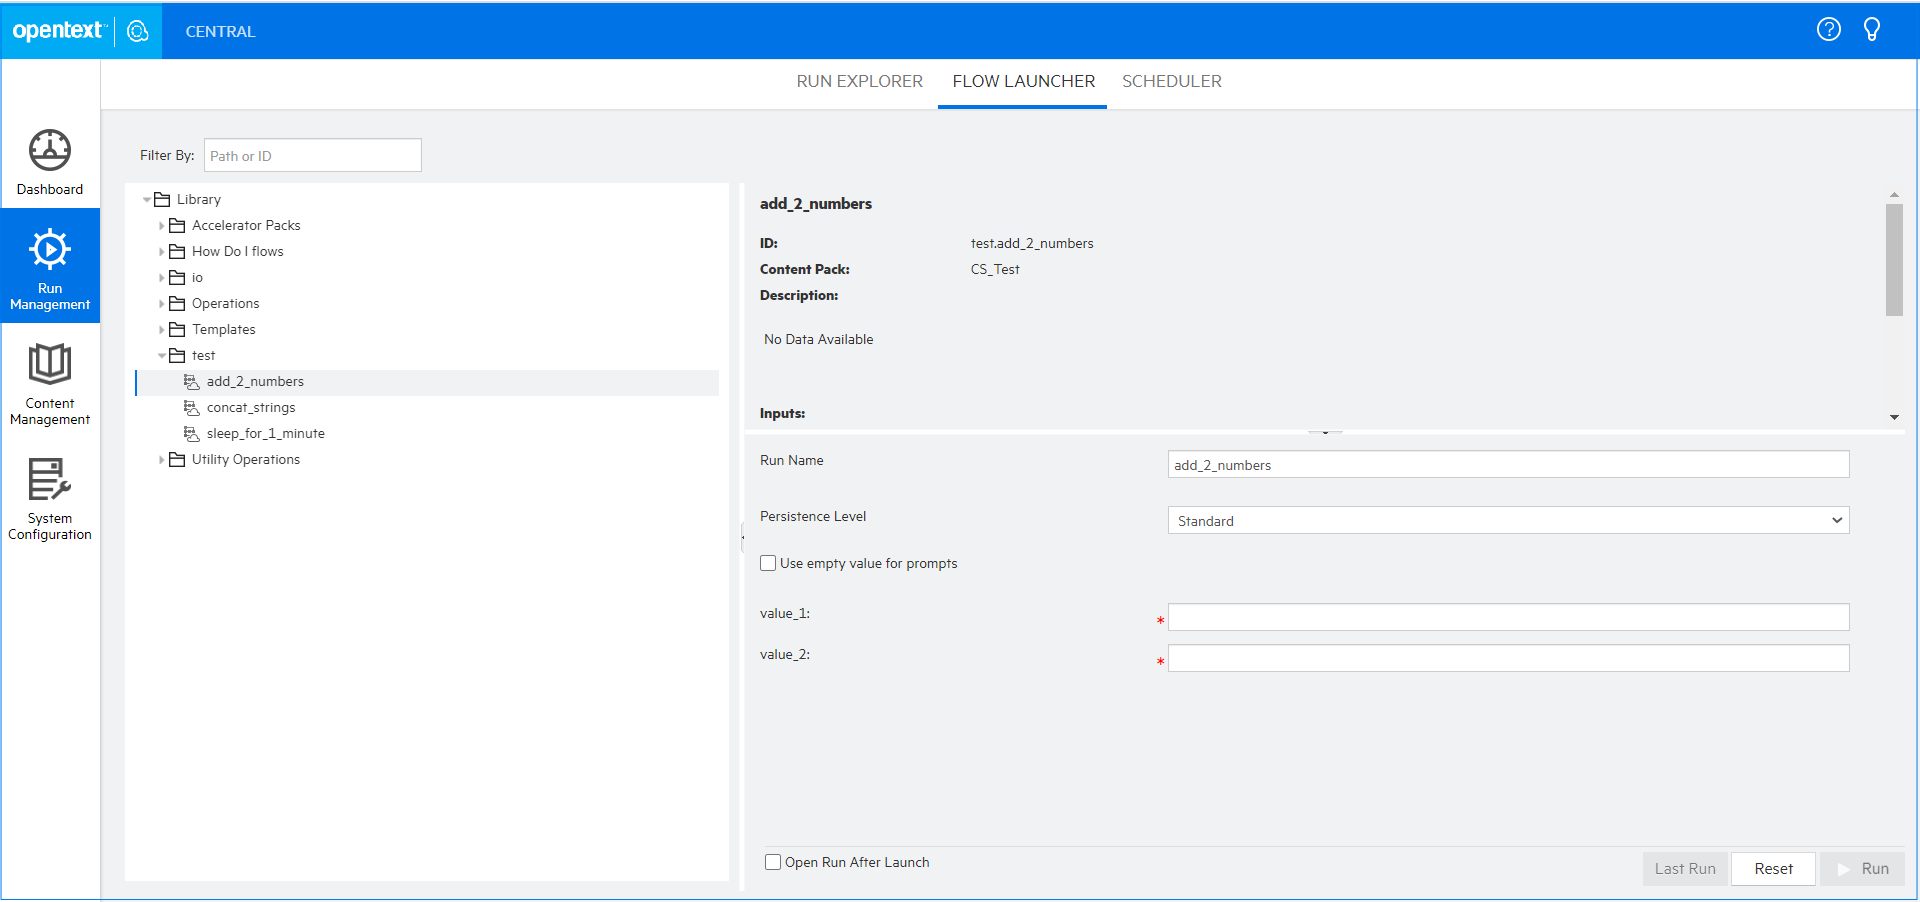Collapse the test folder

(162, 355)
